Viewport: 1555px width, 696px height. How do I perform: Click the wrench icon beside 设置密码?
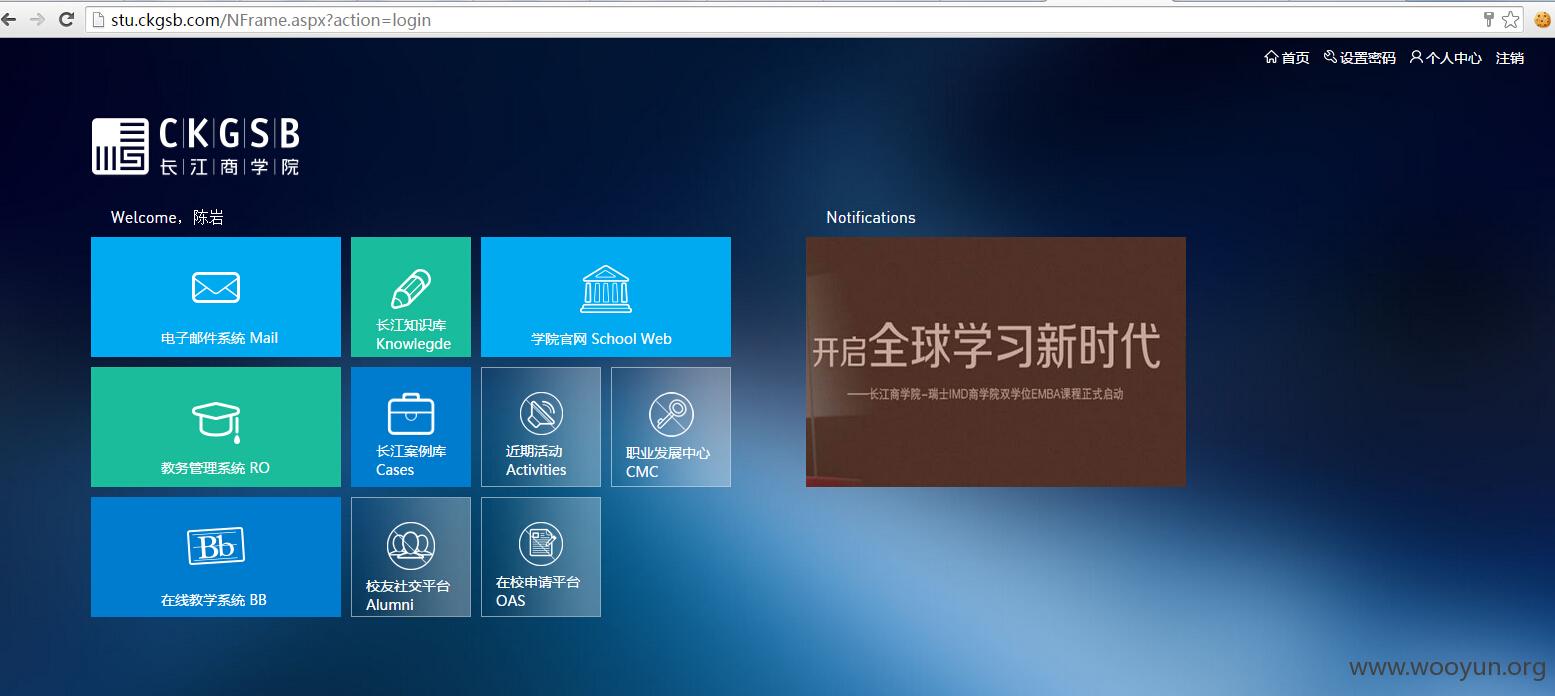coord(1330,57)
